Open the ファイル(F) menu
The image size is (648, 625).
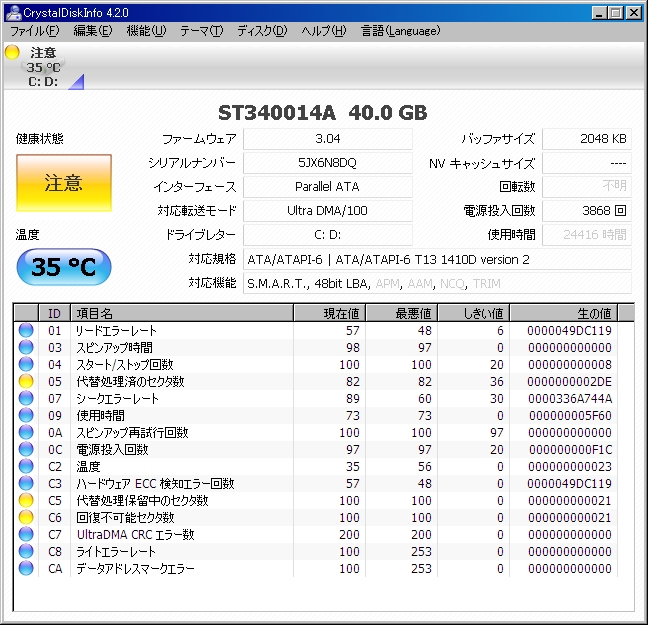click(35, 31)
